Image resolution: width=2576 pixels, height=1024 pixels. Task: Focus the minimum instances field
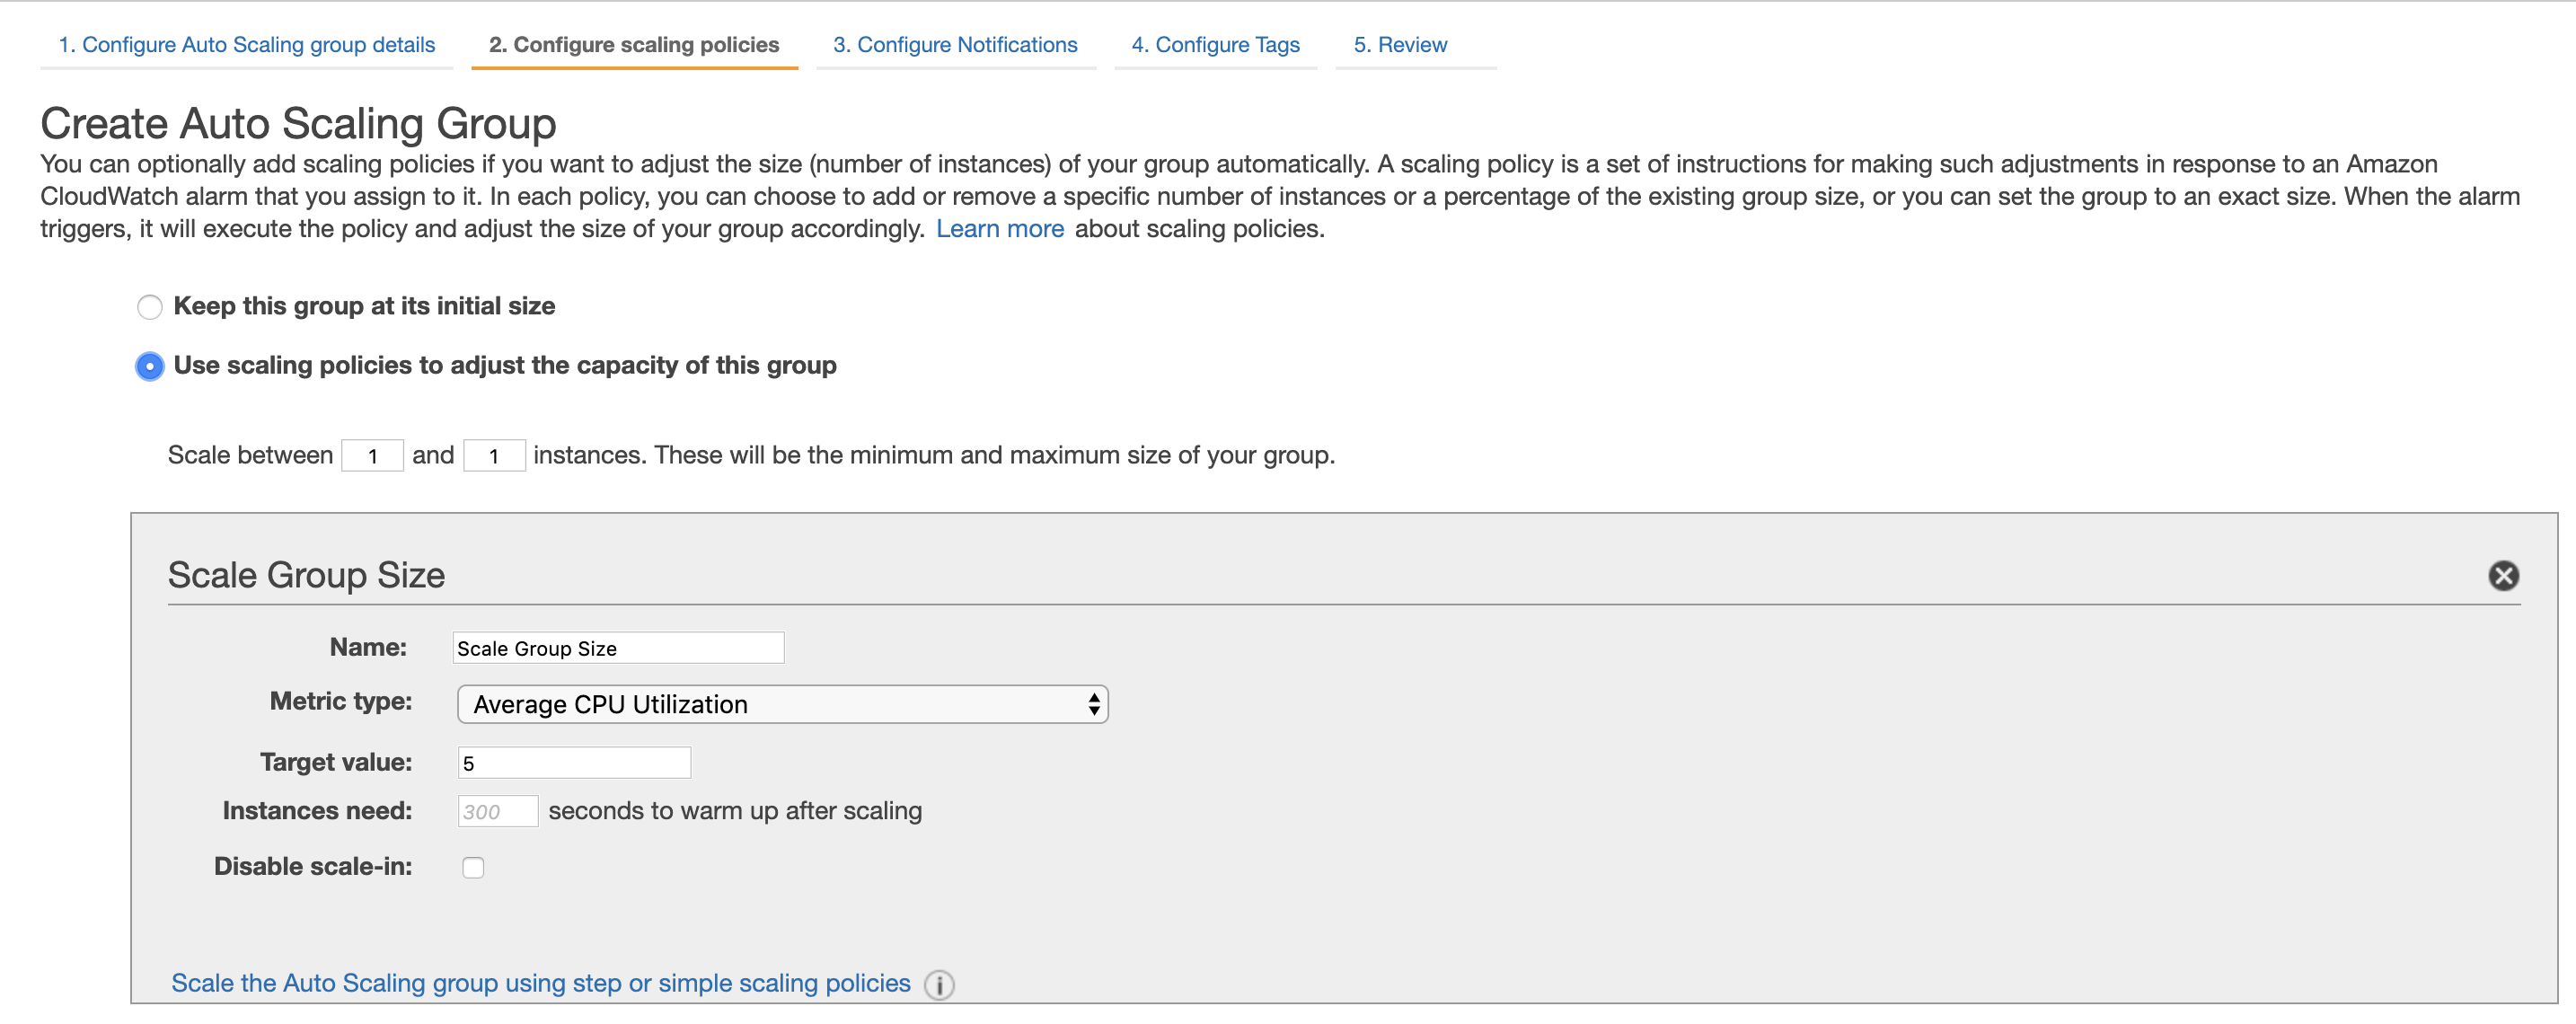[x=372, y=456]
